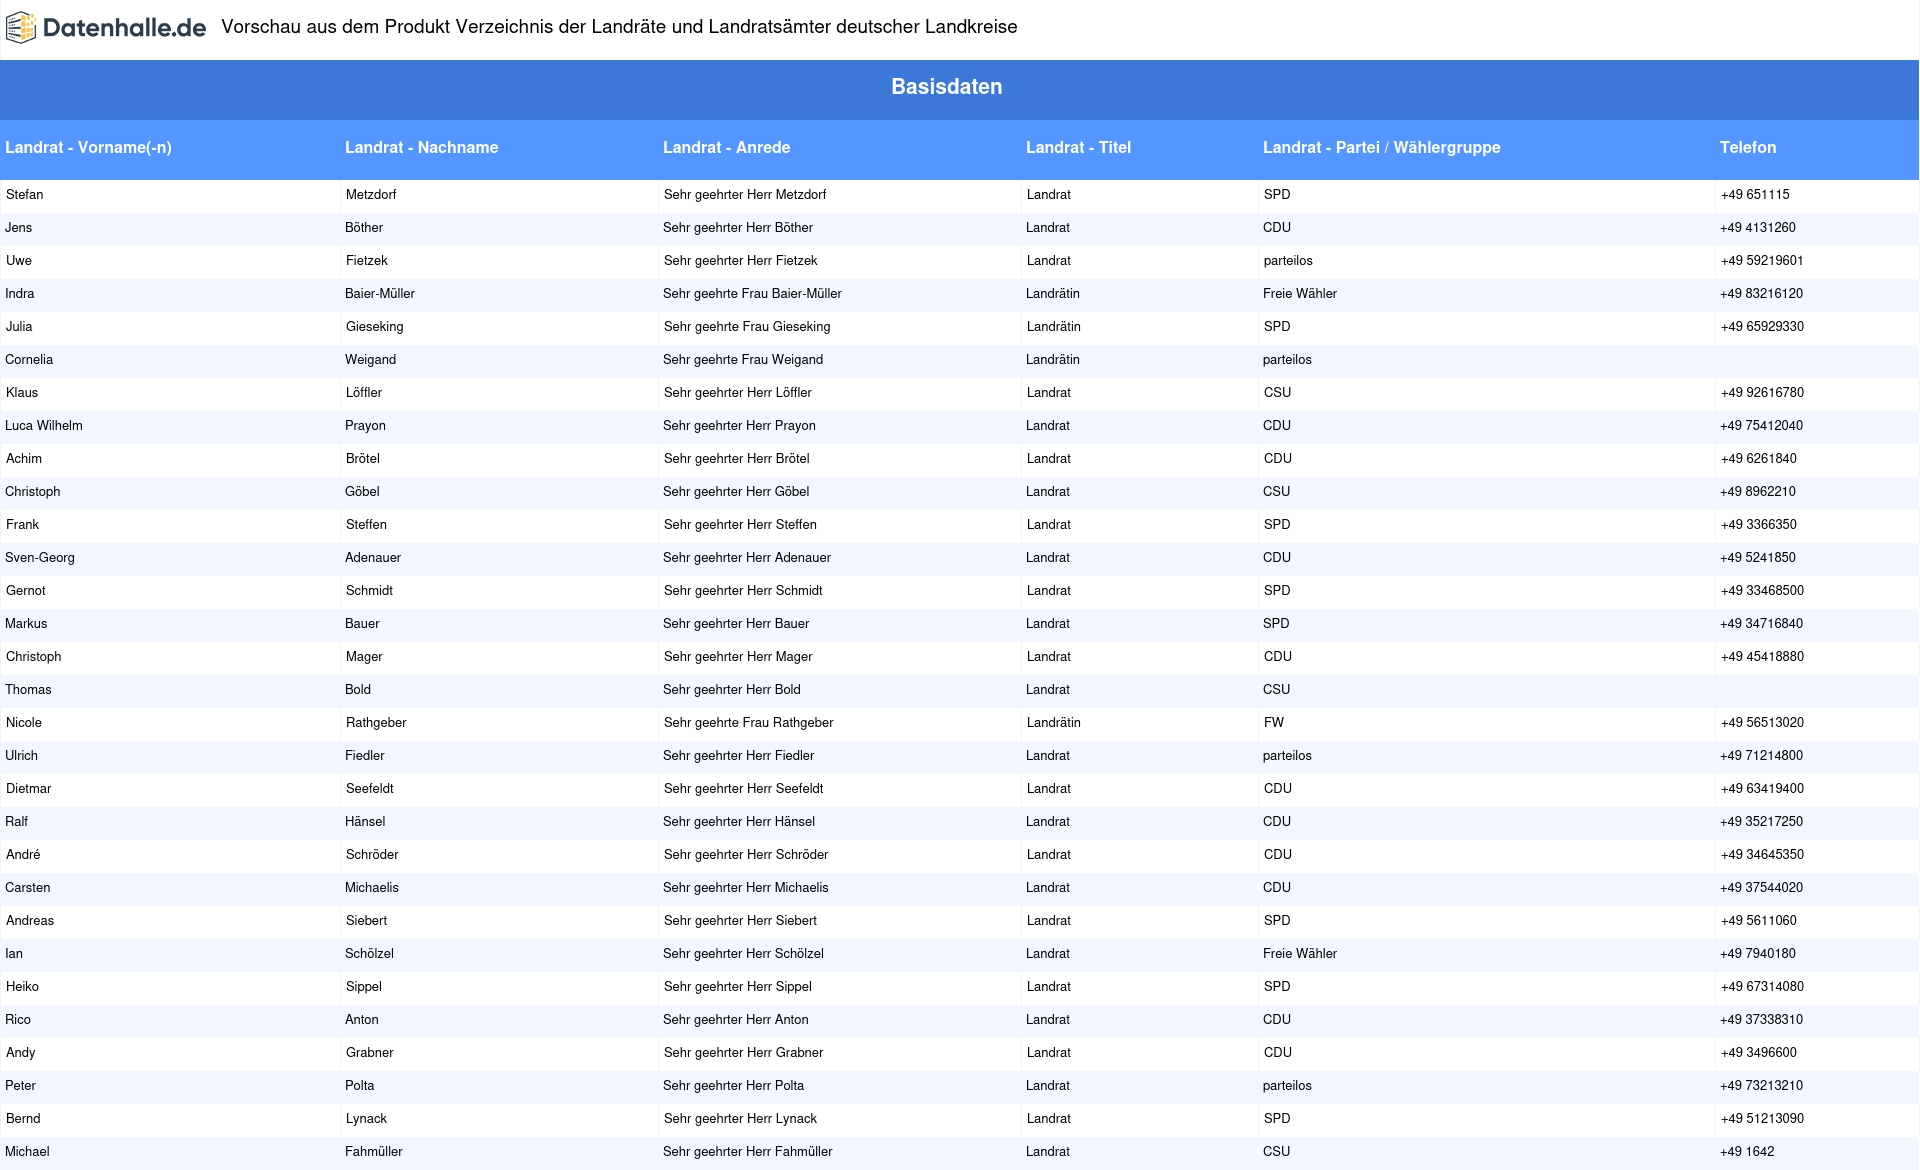Select the first name cell Ian
Image resolution: width=1920 pixels, height=1170 pixels.
click(x=14, y=954)
